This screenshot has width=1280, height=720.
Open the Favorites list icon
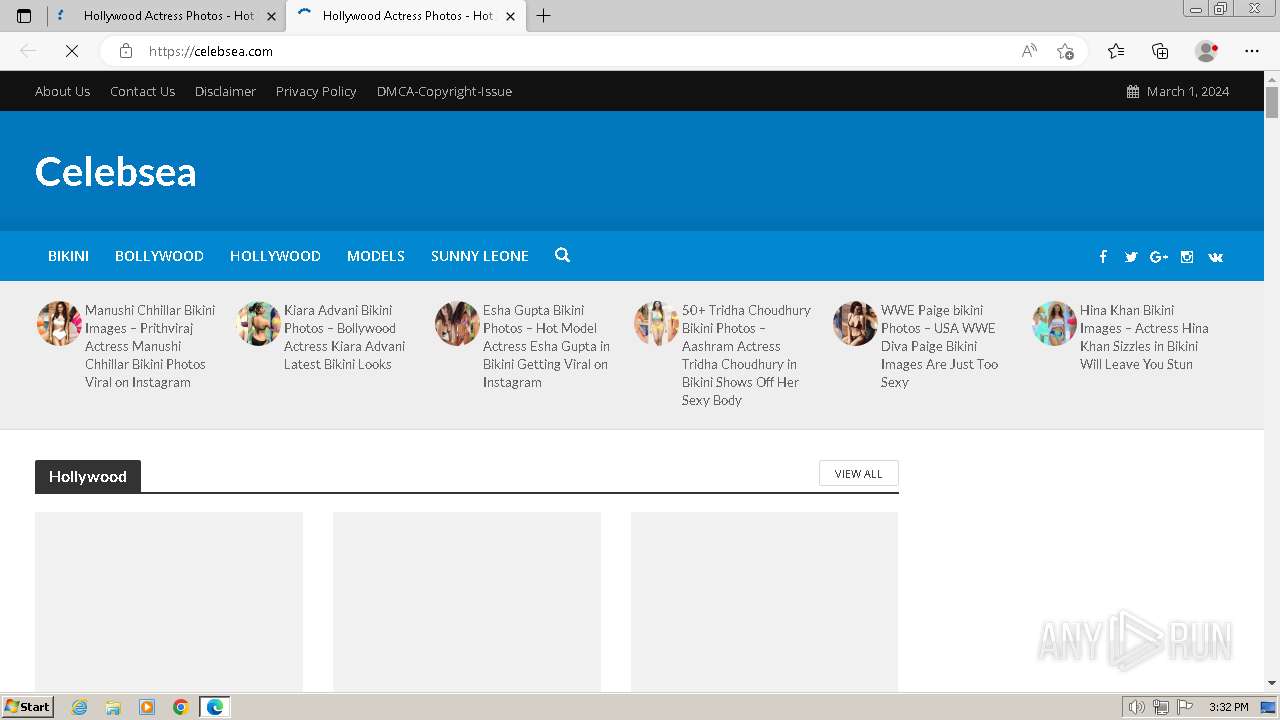tap(1116, 51)
